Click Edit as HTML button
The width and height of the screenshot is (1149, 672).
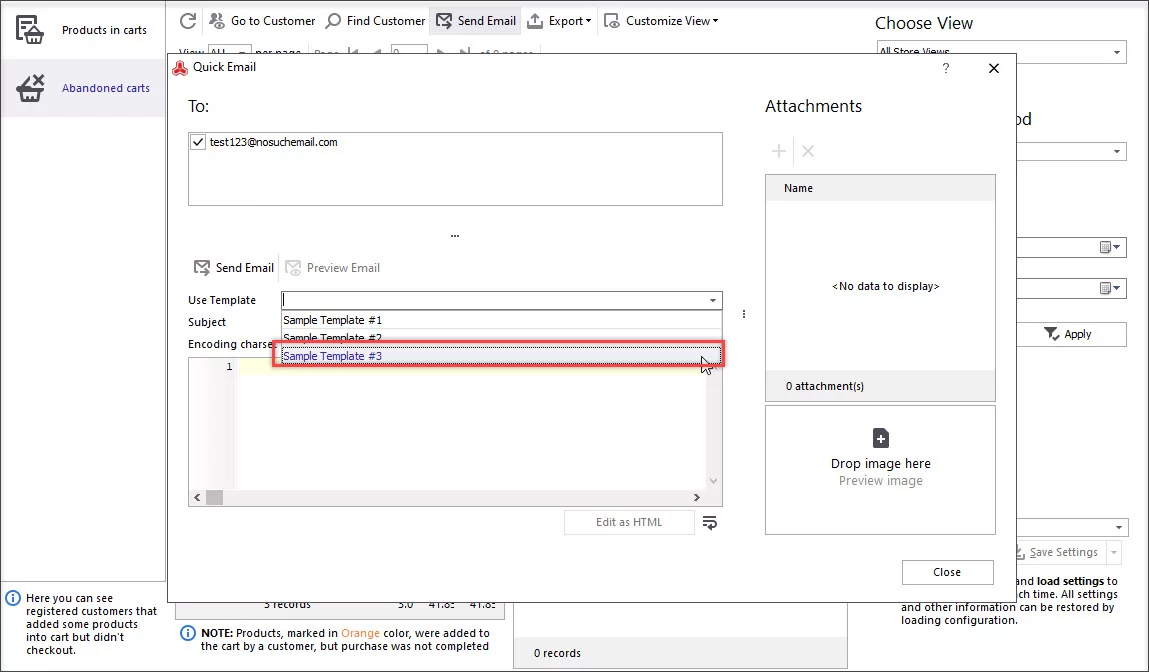coord(629,522)
